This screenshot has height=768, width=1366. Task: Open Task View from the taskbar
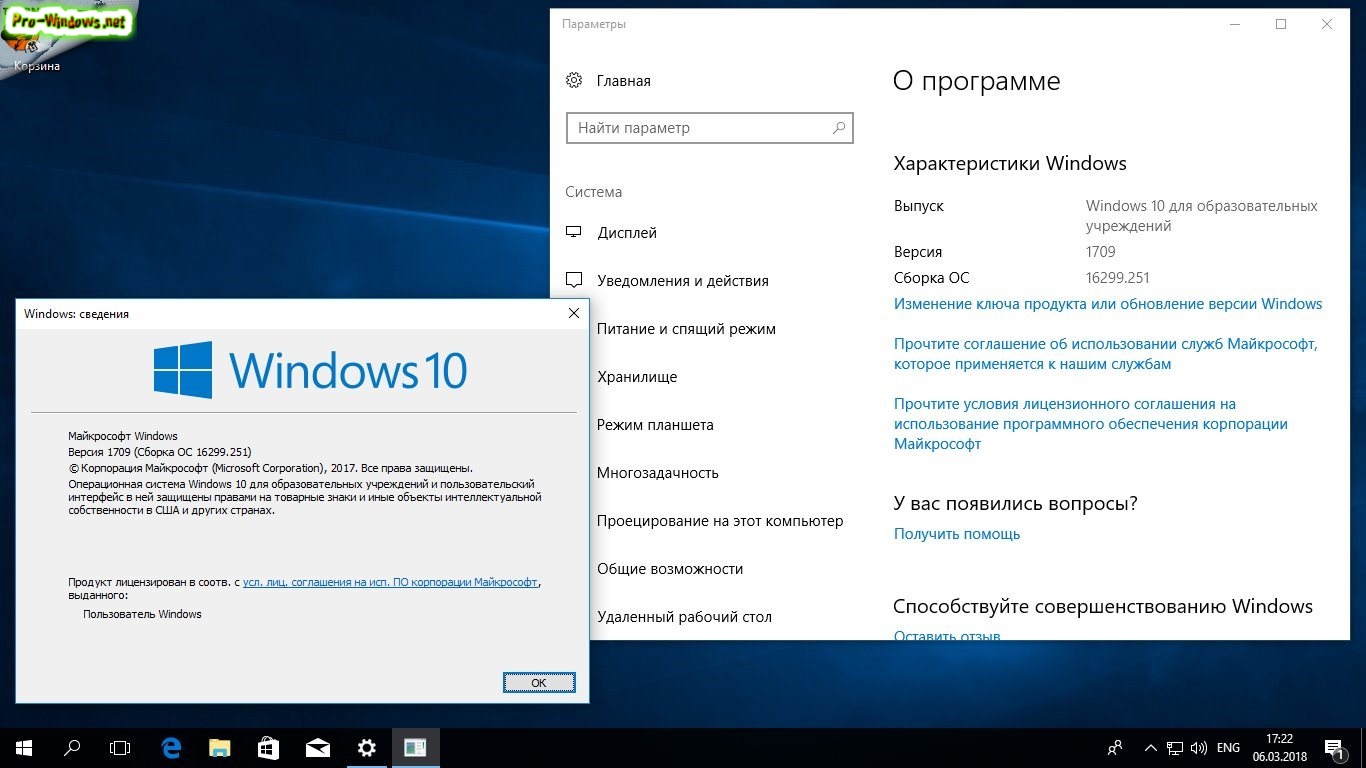coord(120,747)
